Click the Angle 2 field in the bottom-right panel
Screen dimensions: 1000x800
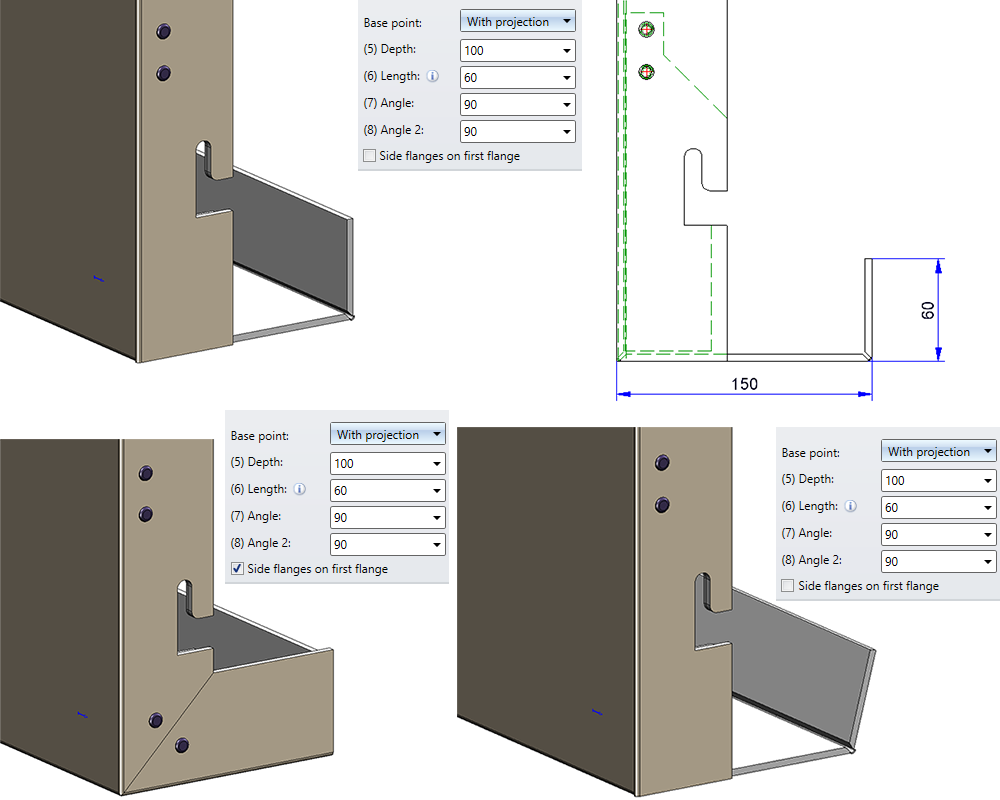938,561
